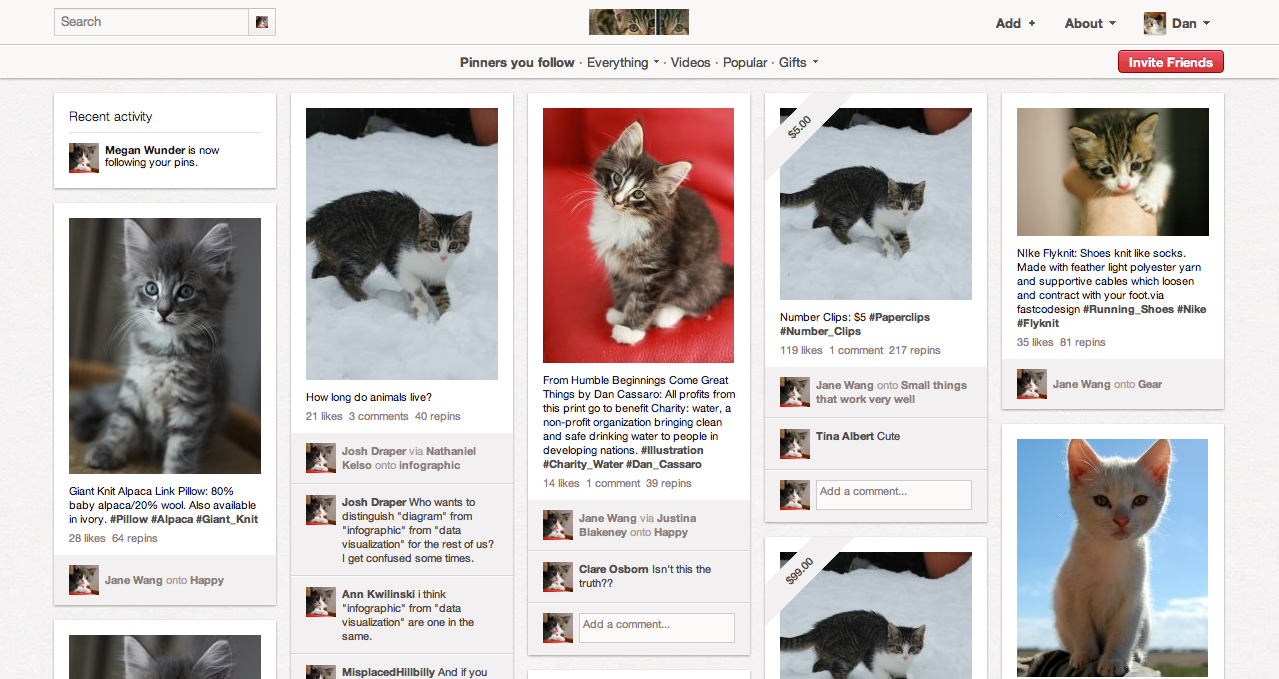Select Pinners you follow tab
Viewport: 1279px width, 679px height.
pyautogui.click(x=517, y=62)
